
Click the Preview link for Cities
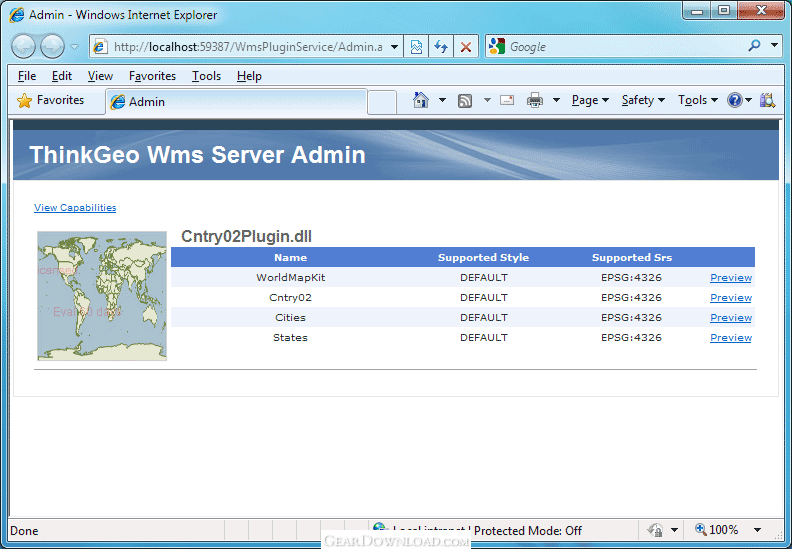pyautogui.click(x=731, y=318)
